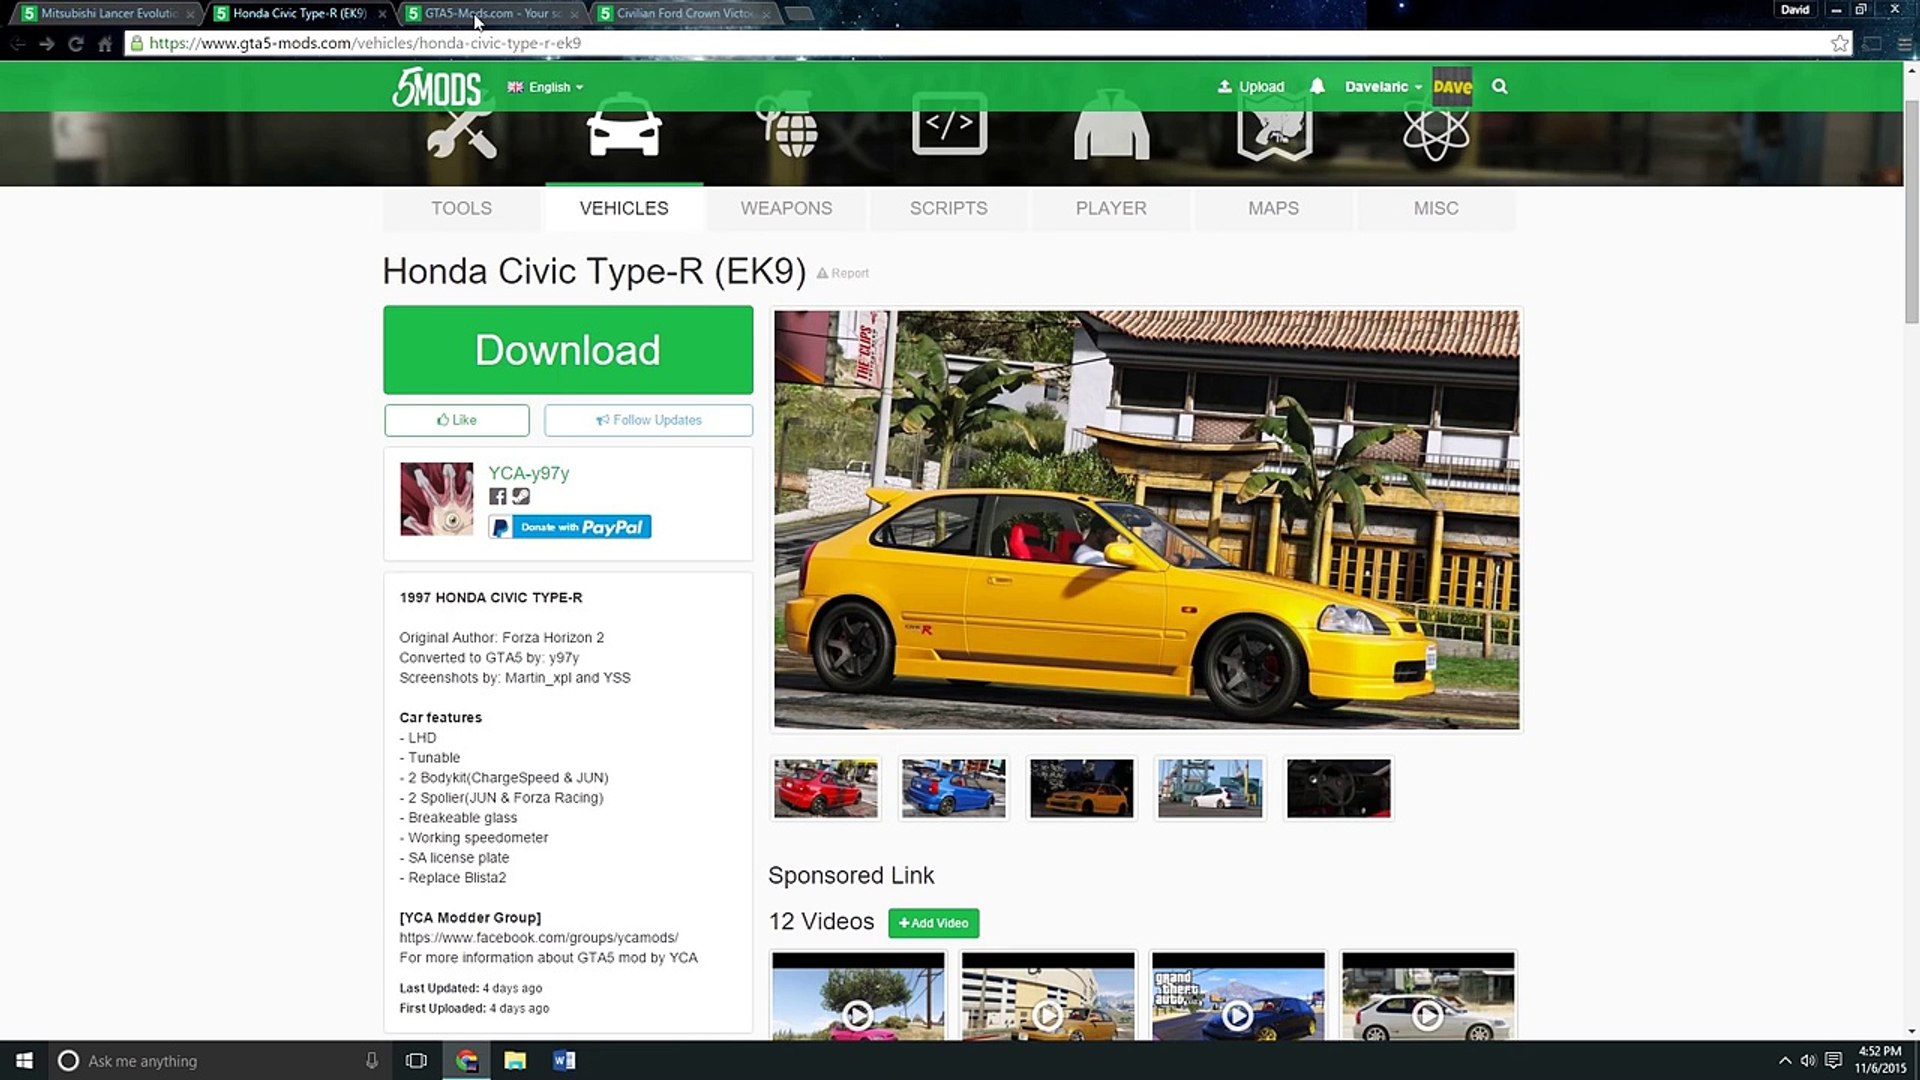Select the blue Civic thumbnail image
1920x1080 pixels.
tap(953, 788)
